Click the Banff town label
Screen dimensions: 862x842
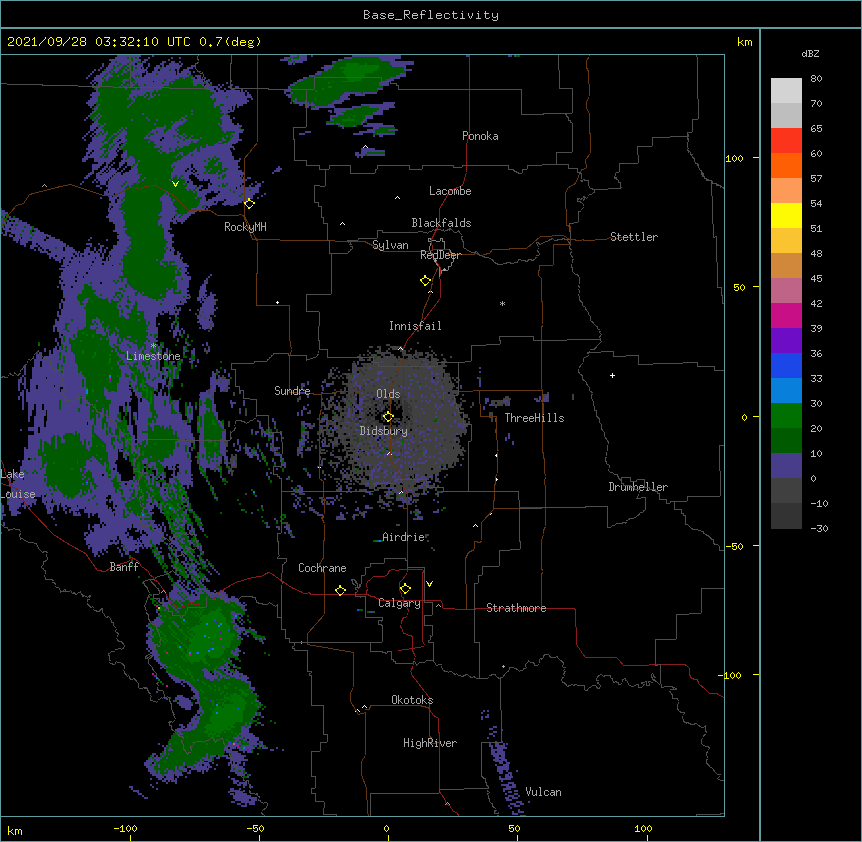click(124, 567)
